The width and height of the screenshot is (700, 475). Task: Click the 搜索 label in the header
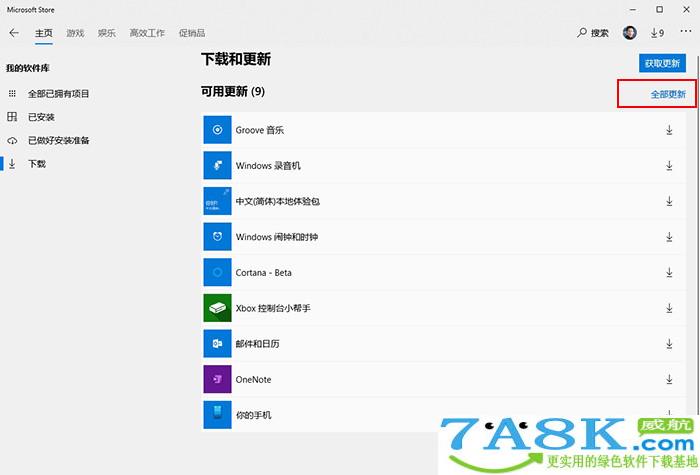(600, 33)
